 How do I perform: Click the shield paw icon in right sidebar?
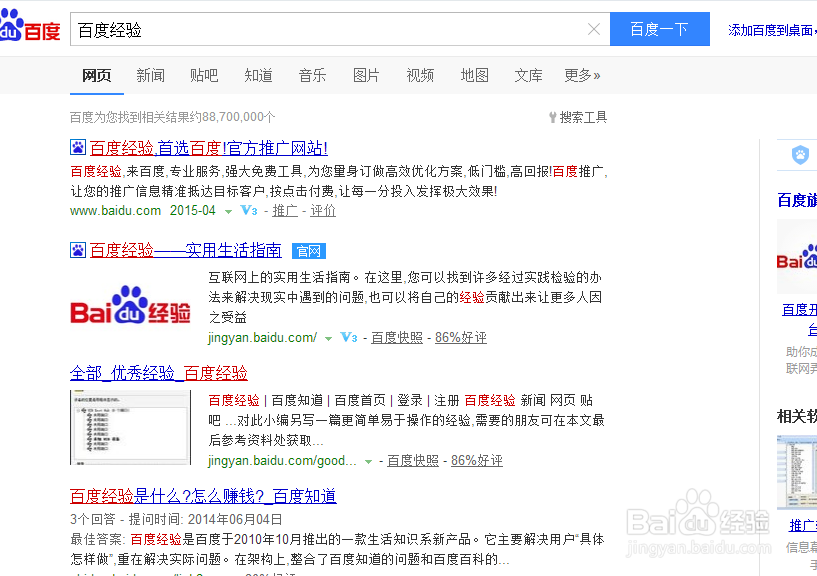click(x=800, y=155)
